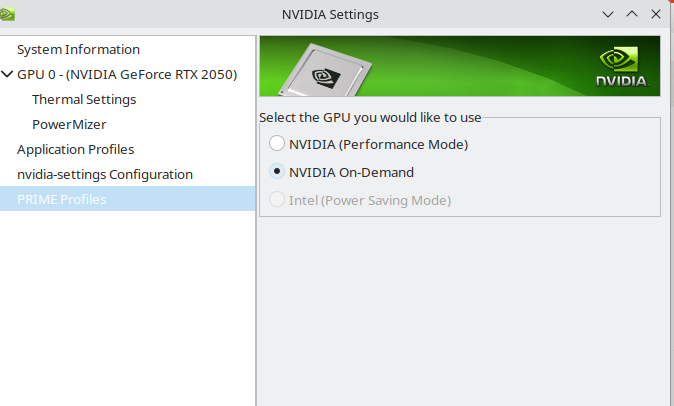Collapse the GPU 0 tree arrow
674x406 pixels.
[x=8, y=74]
